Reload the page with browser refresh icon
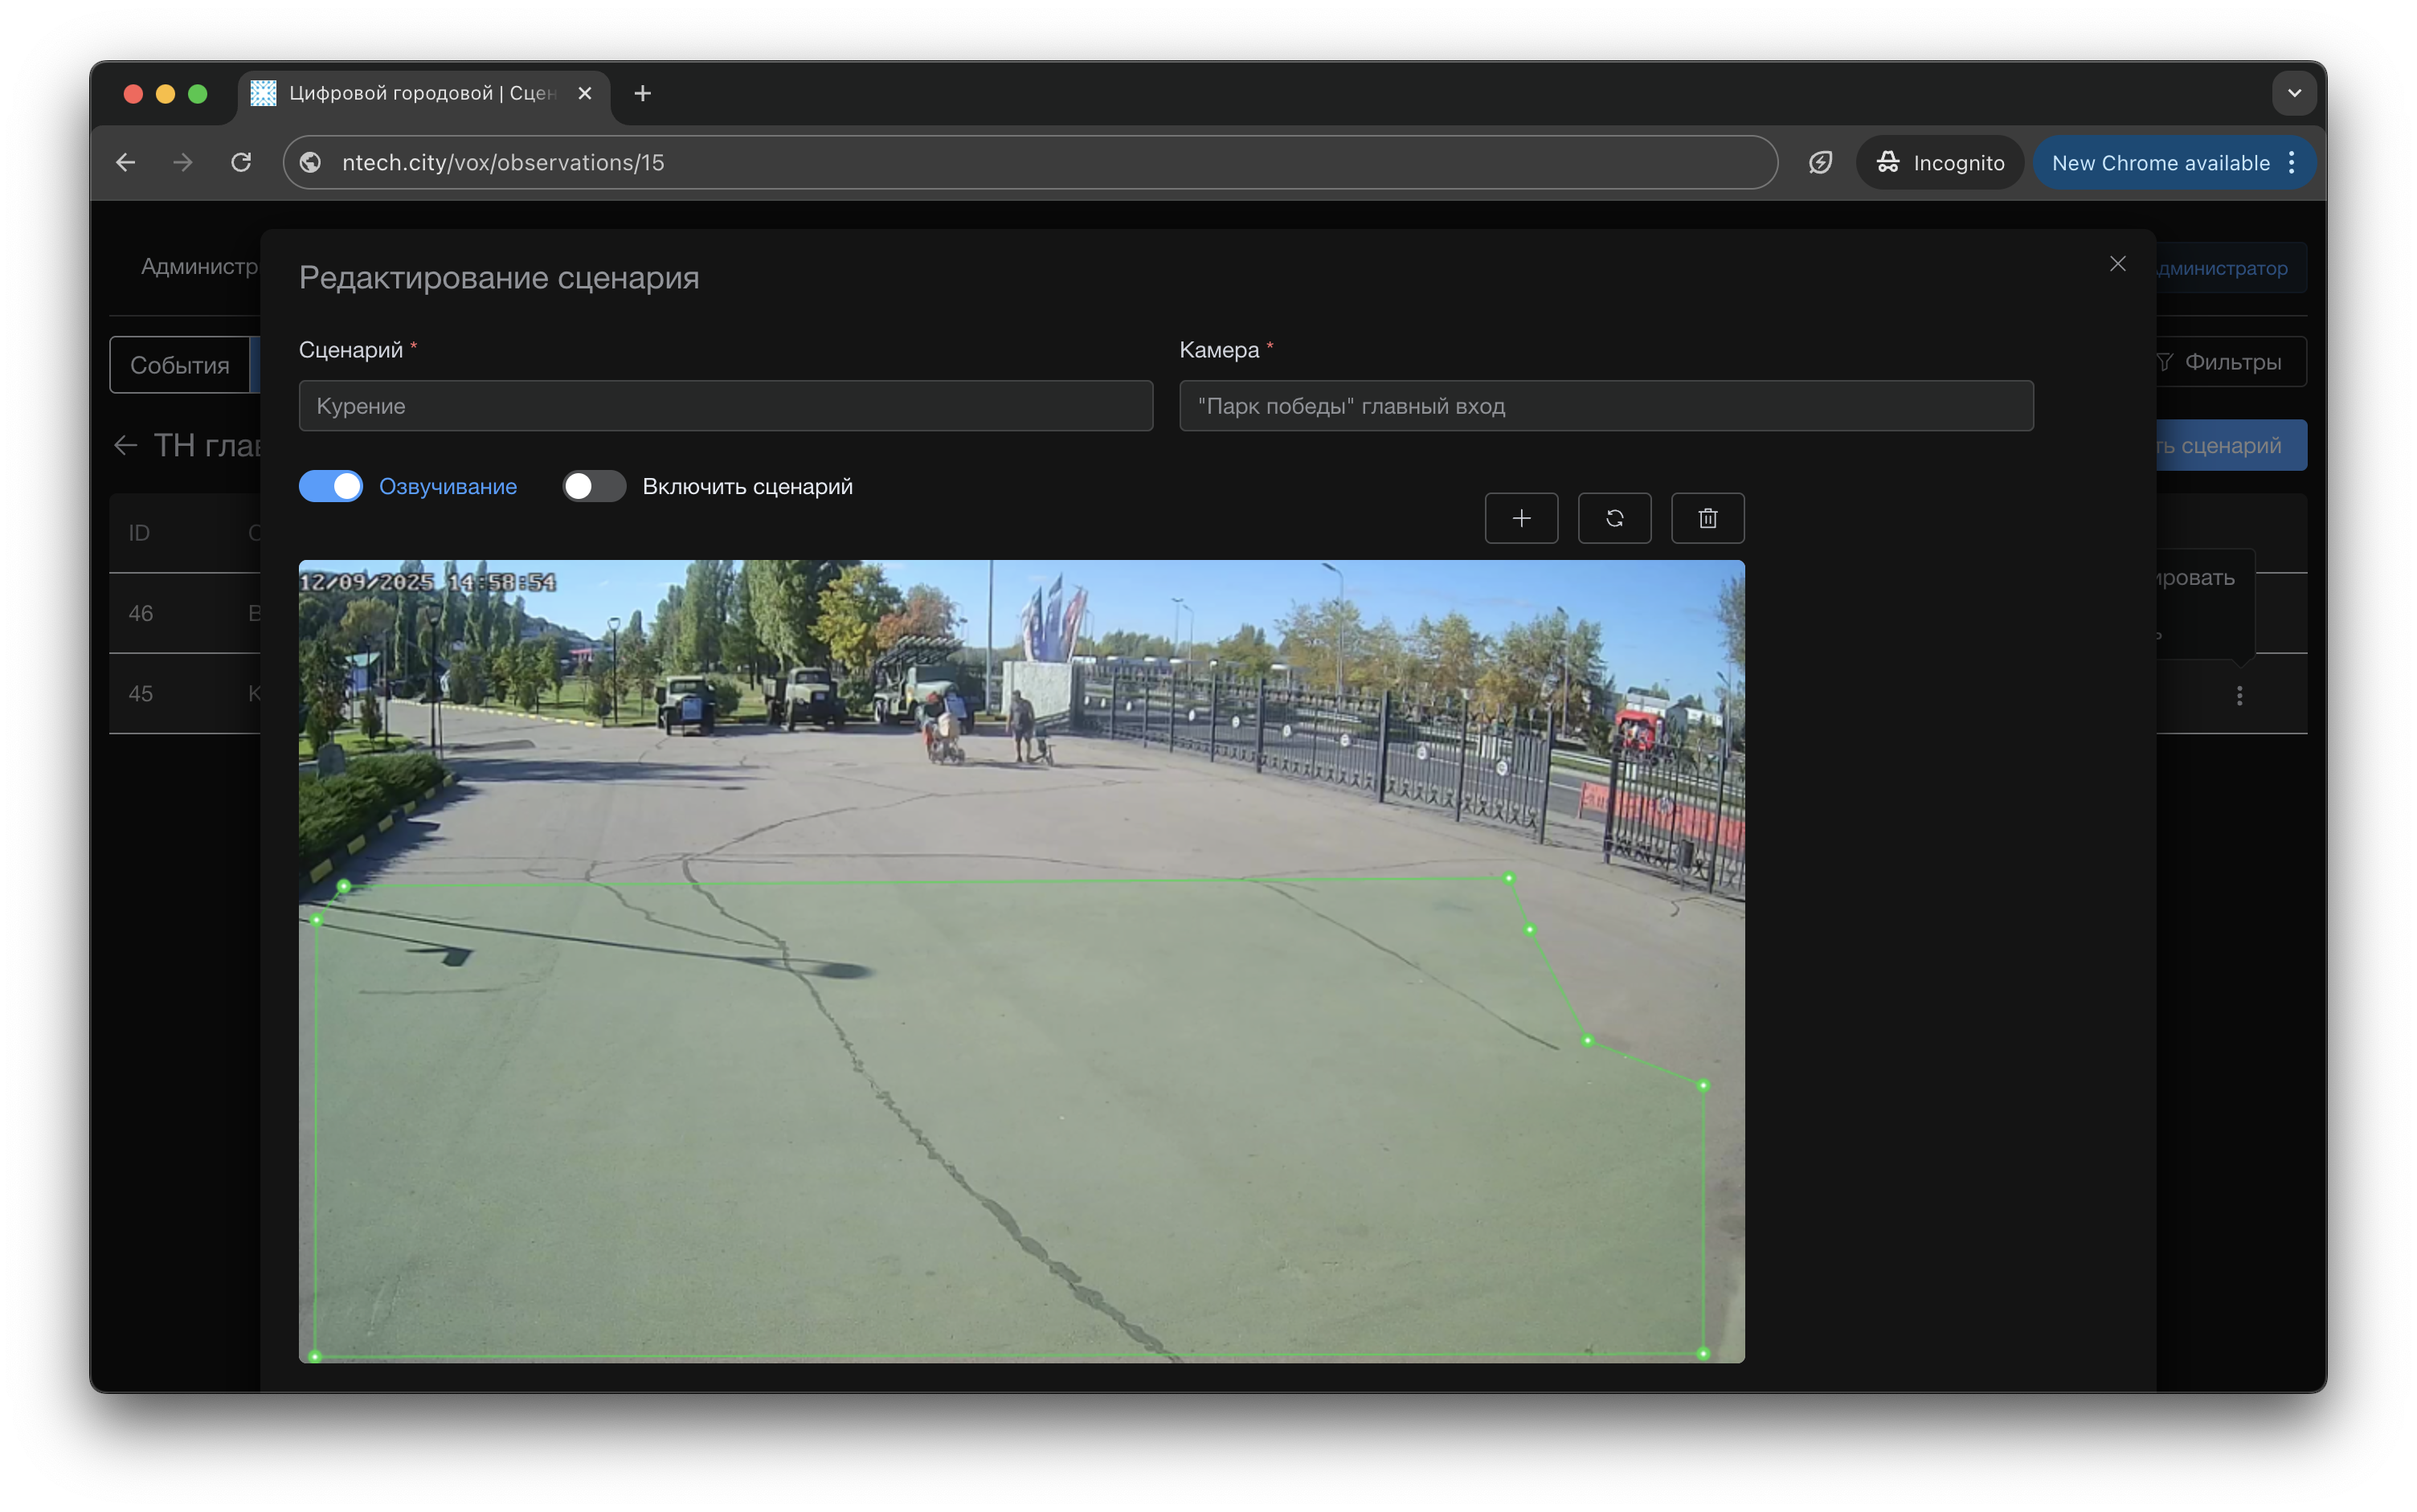The width and height of the screenshot is (2417, 1512). point(241,162)
